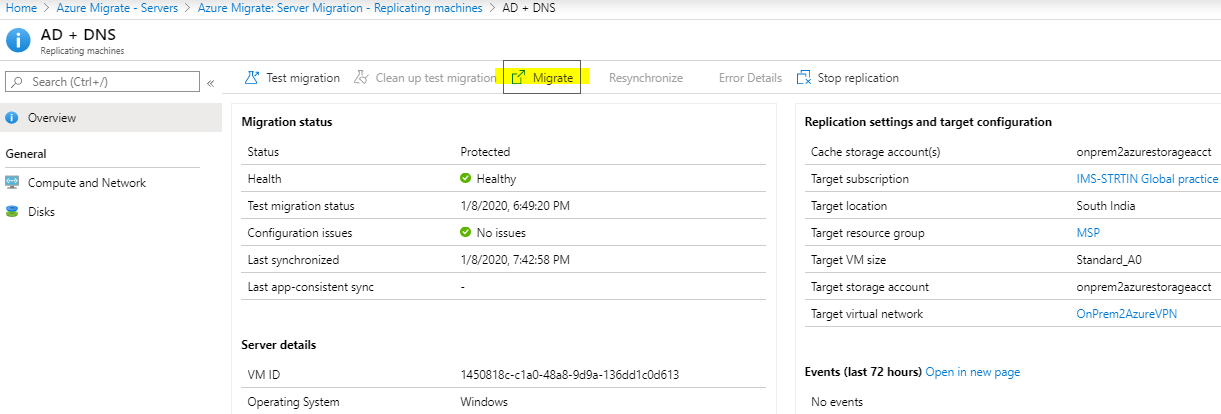
Task: Click the Overview info icon in sidebar
Action: click(x=12, y=118)
